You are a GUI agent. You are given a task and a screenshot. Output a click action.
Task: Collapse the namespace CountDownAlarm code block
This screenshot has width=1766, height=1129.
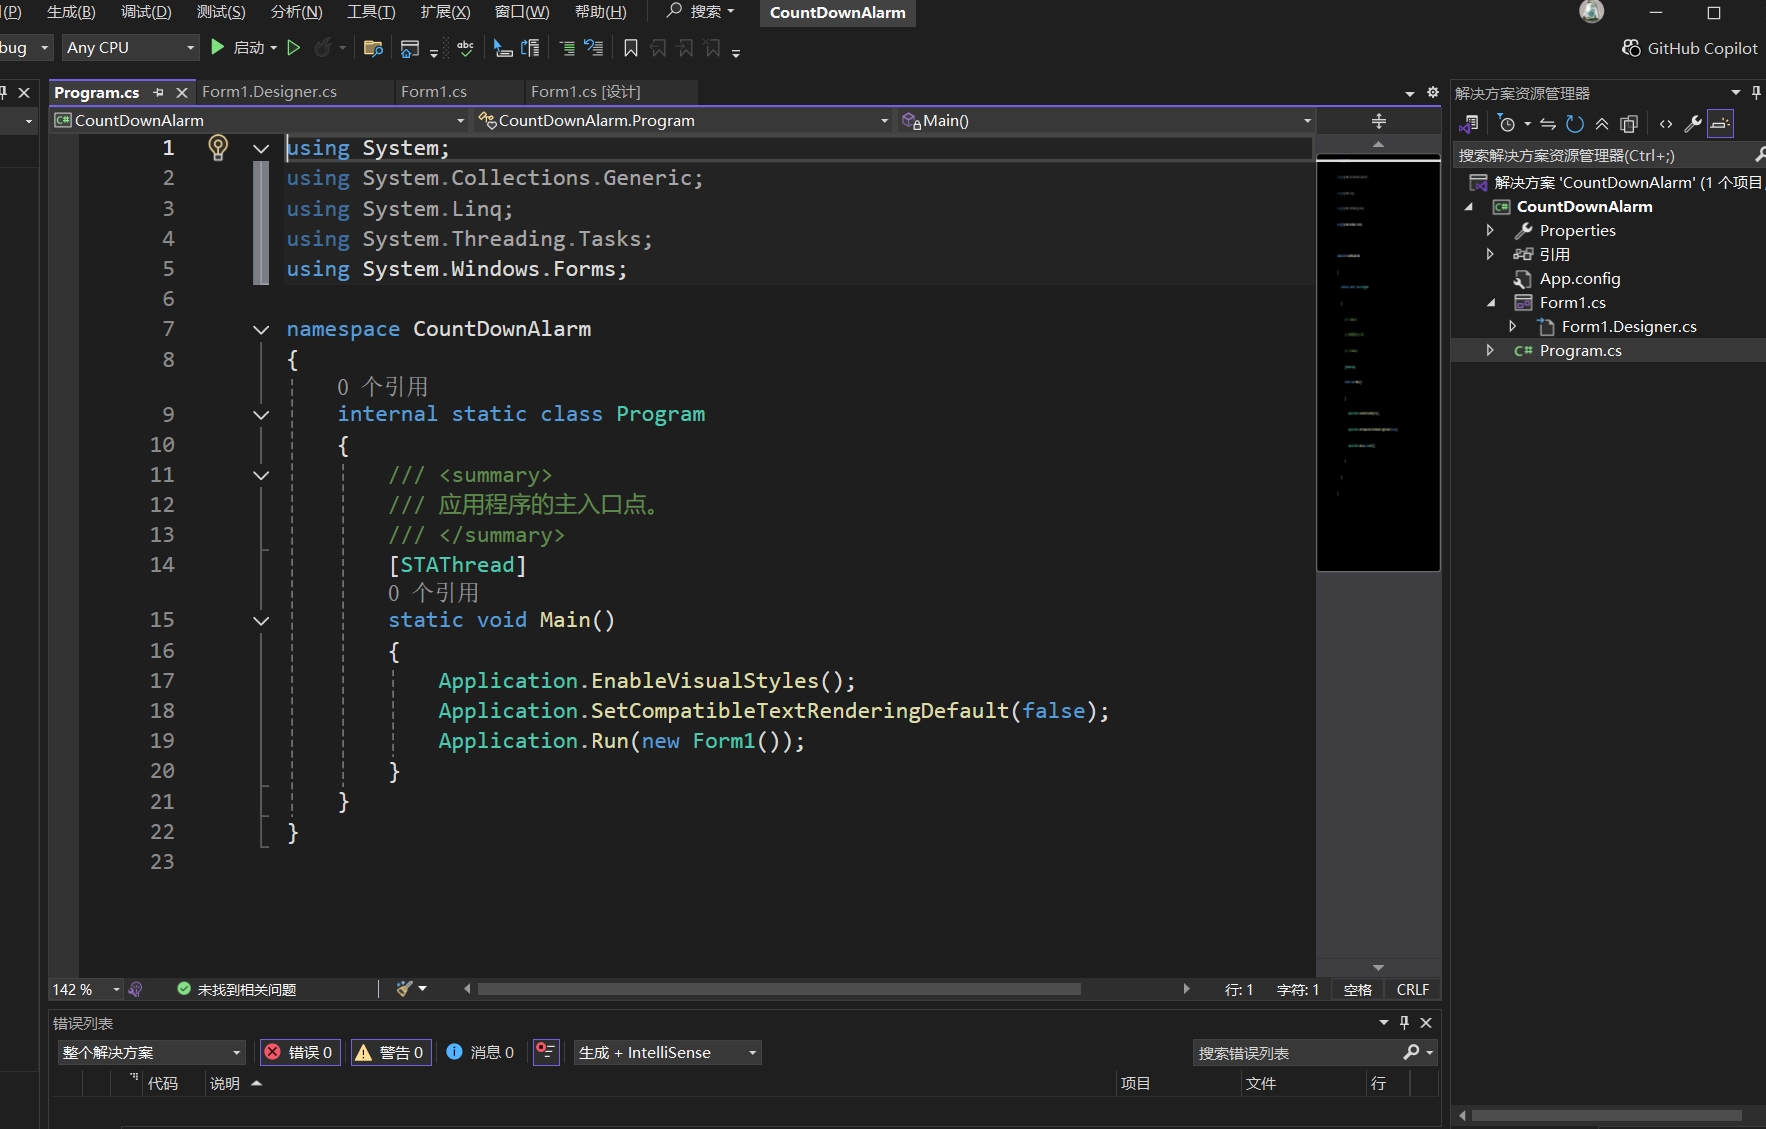coord(261,329)
